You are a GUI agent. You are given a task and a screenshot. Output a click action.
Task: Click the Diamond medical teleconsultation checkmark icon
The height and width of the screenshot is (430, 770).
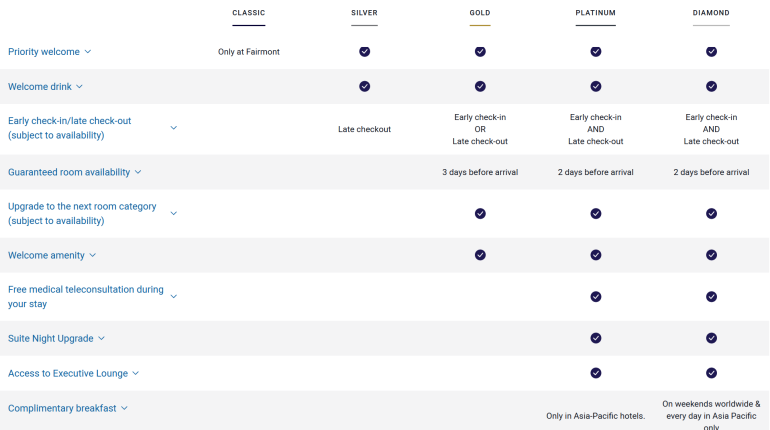(x=711, y=296)
